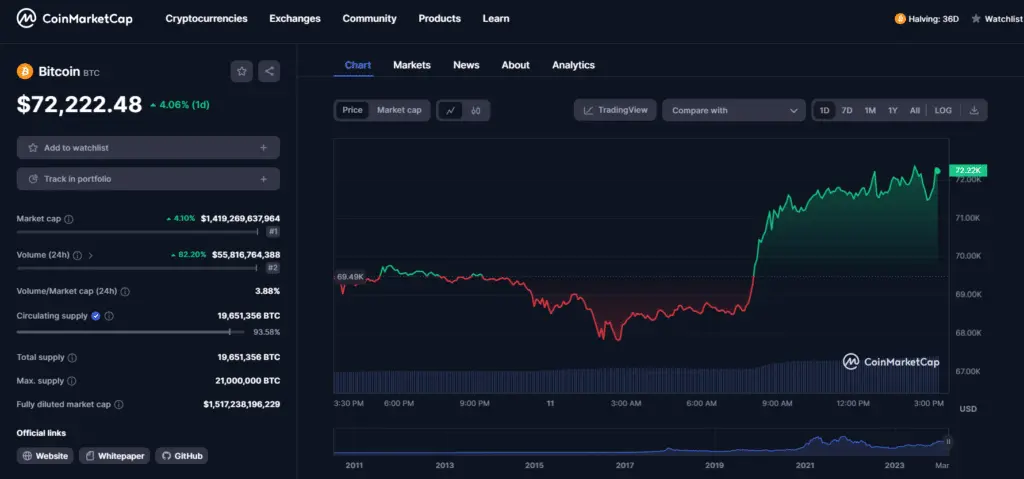
Task: Expand Volume (24h) chevron arrow
Action: [91, 255]
